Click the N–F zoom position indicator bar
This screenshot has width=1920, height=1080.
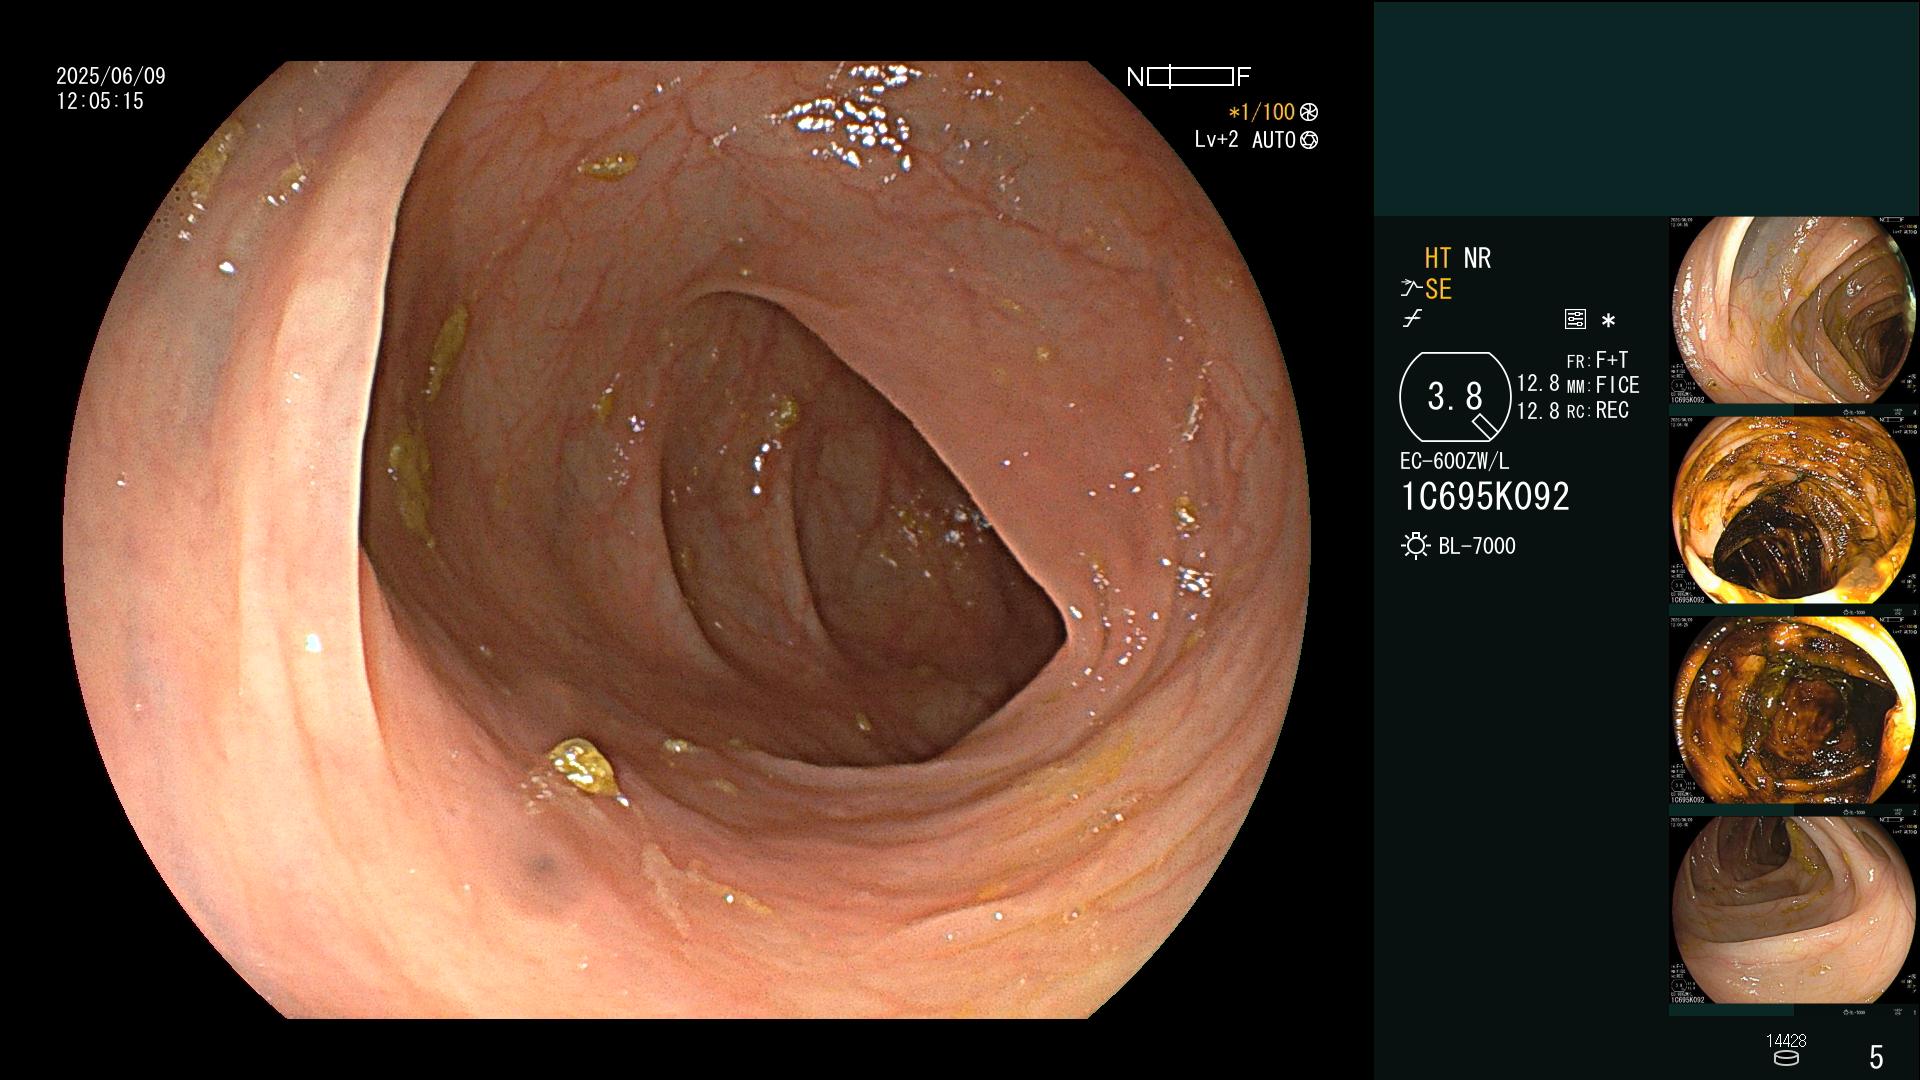pos(1189,77)
